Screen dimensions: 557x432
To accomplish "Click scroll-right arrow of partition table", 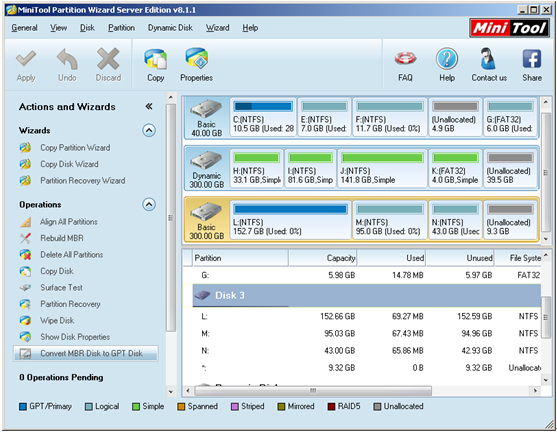I will pyautogui.click(x=535, y=391).
